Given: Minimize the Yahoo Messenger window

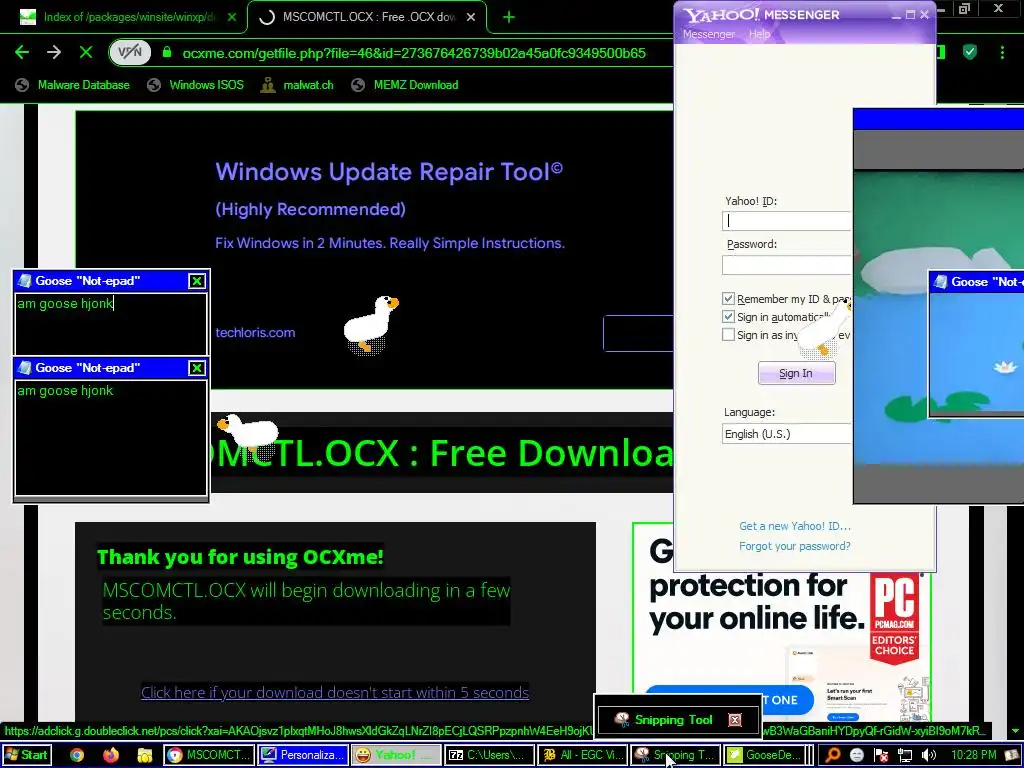Looking at the screenshot, I should point(896,14).
